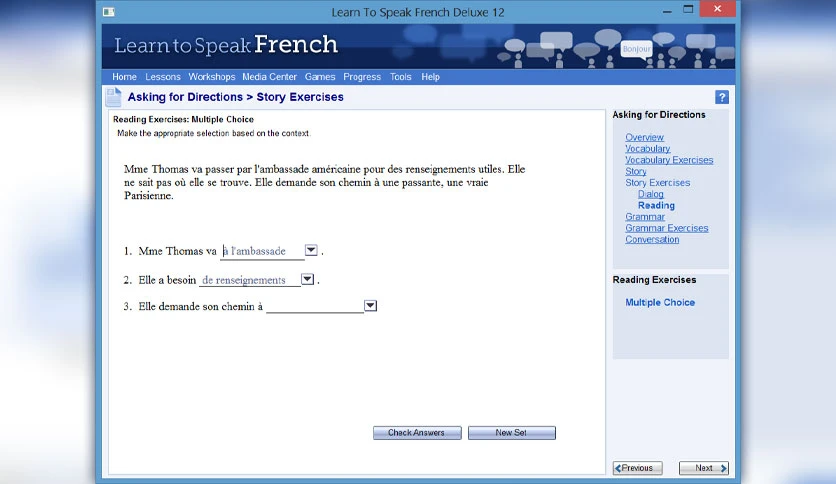Click the 'Asking for Directions > Story Exercises' heading

tap(236, 97)
